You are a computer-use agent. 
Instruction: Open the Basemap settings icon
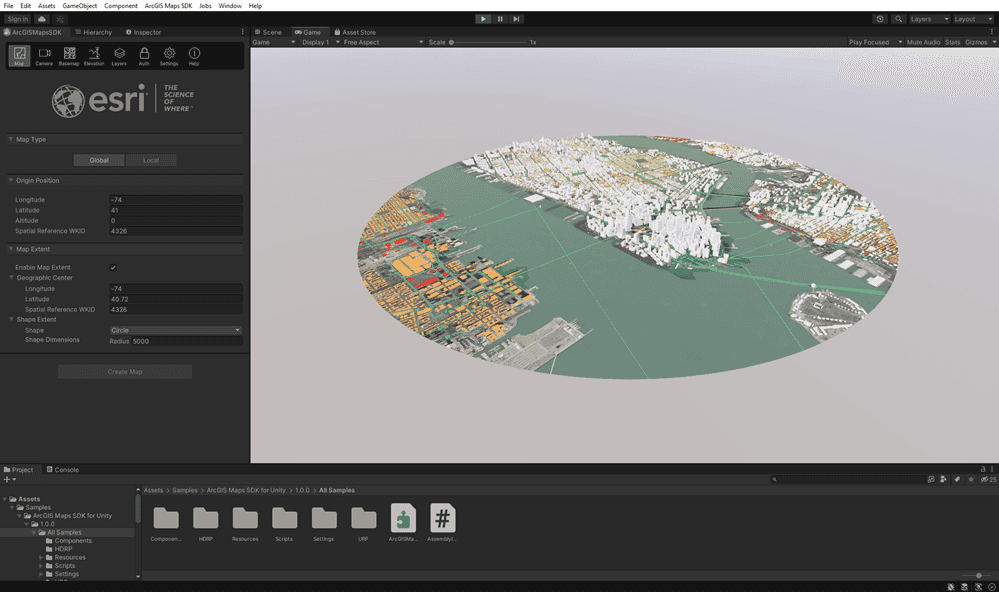tap(69, 57)
